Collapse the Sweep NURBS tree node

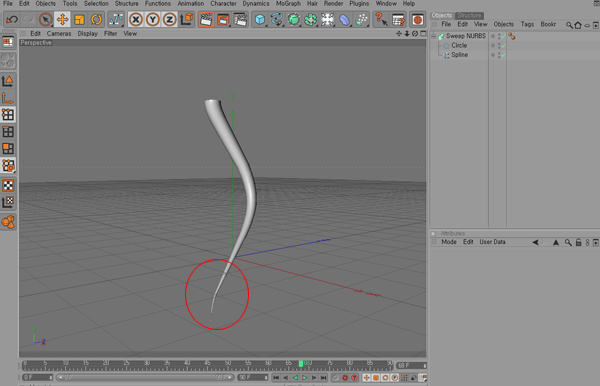pyautogui.click(x=434, y=36)
